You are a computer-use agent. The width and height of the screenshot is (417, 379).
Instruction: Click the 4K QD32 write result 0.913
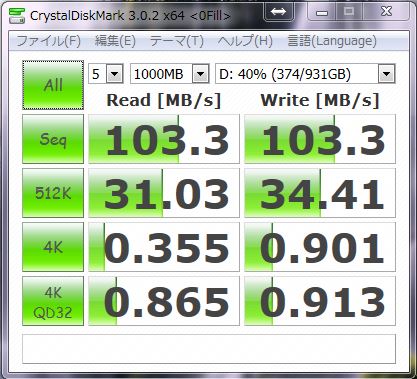click(320, 301)
